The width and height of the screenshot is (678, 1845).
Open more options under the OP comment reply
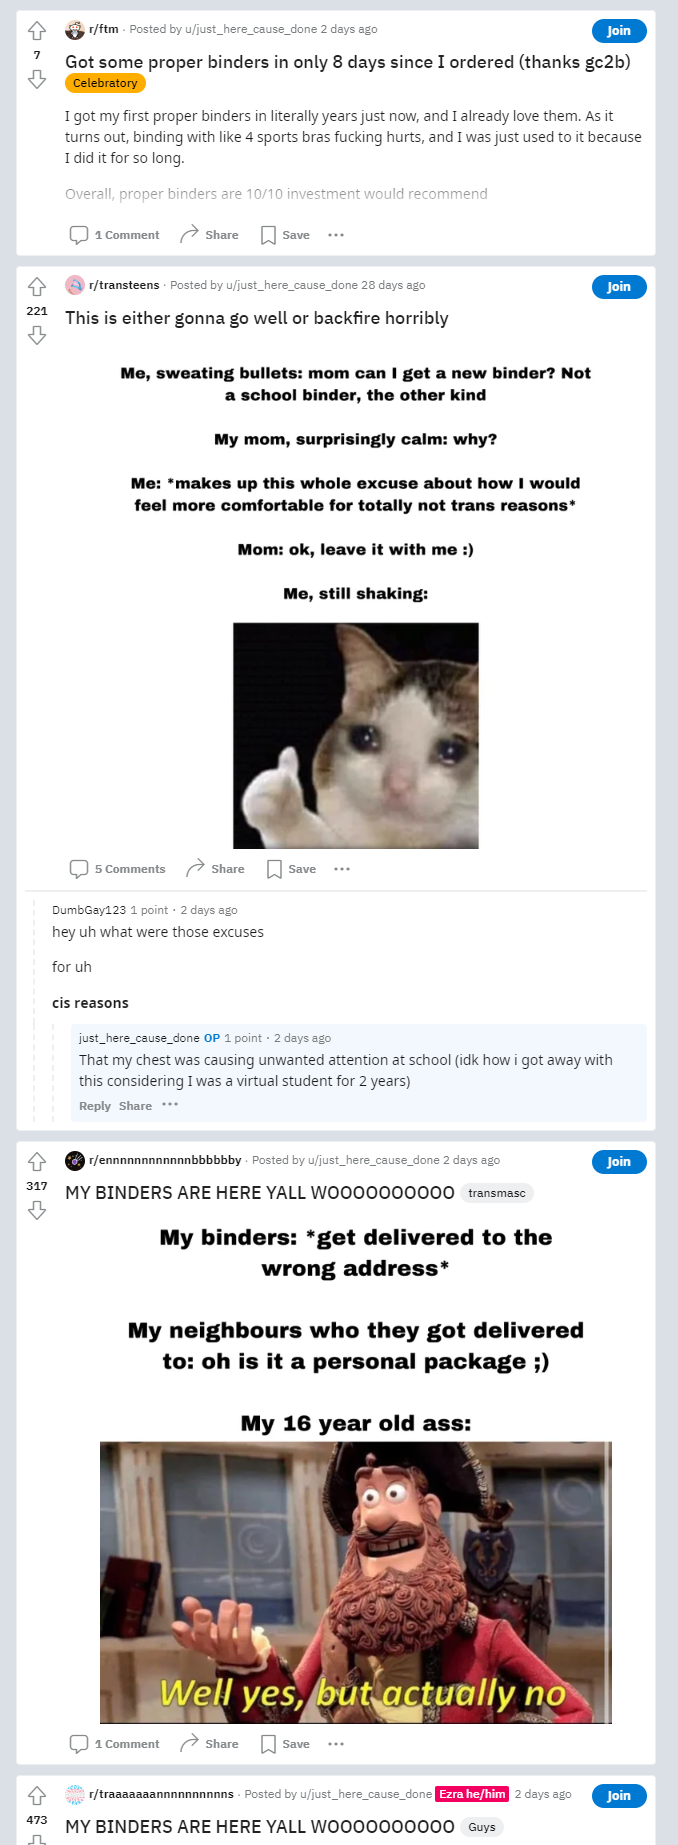(x=170, y=1105)
